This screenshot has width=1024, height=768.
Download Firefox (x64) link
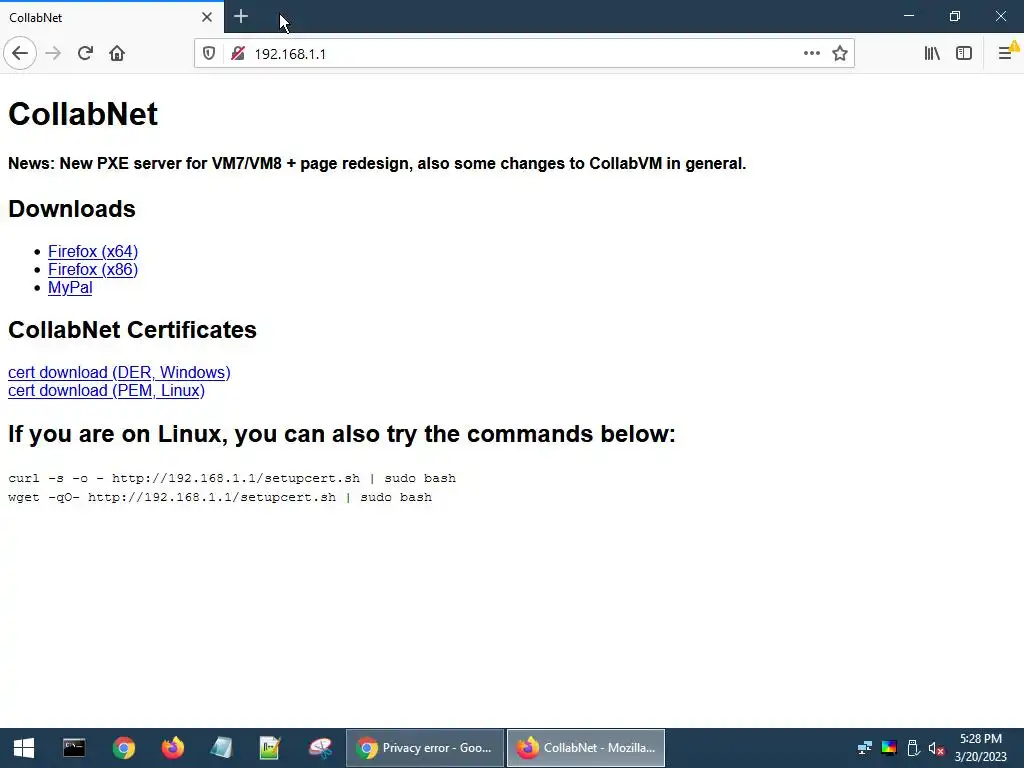pyautogui.click(x=93, y=251)
